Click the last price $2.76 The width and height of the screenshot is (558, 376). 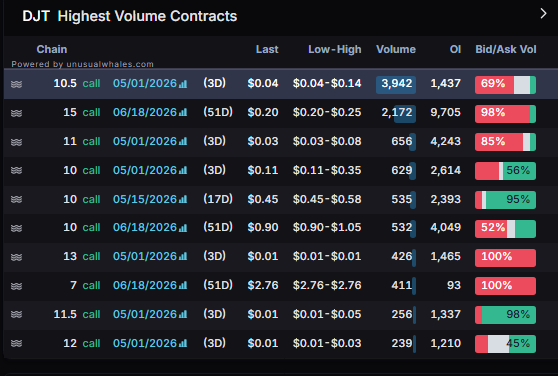pos(263,285)
